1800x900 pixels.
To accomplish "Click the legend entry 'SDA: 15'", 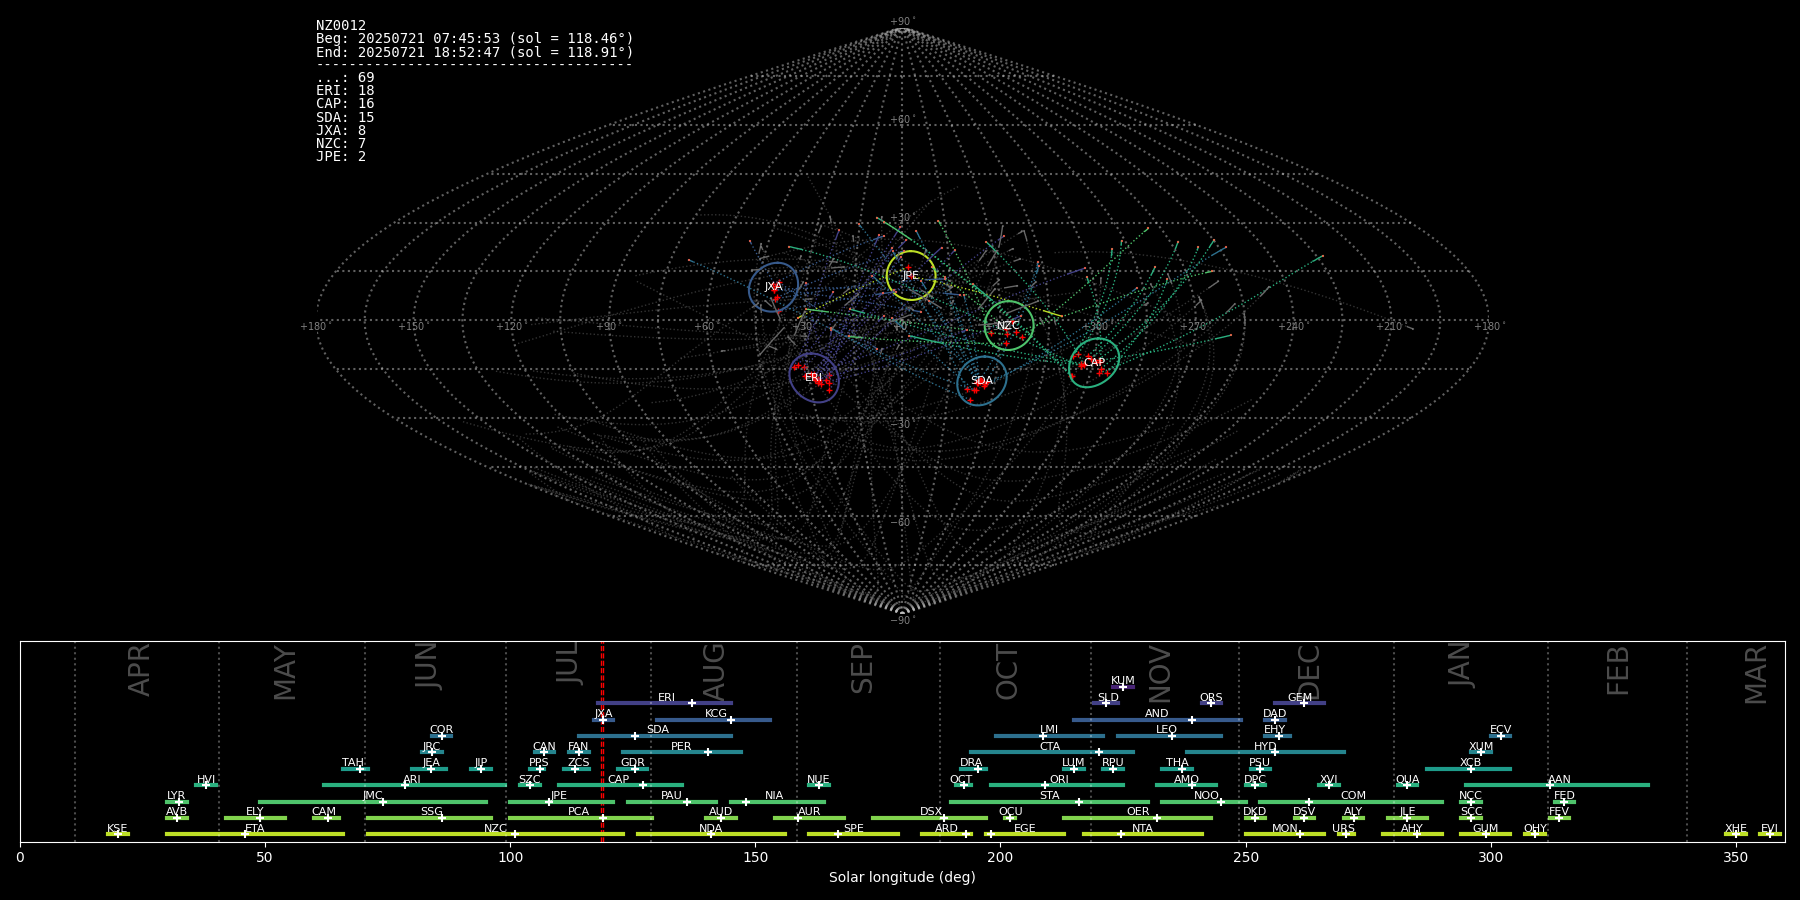I will (x=345, y=118).
